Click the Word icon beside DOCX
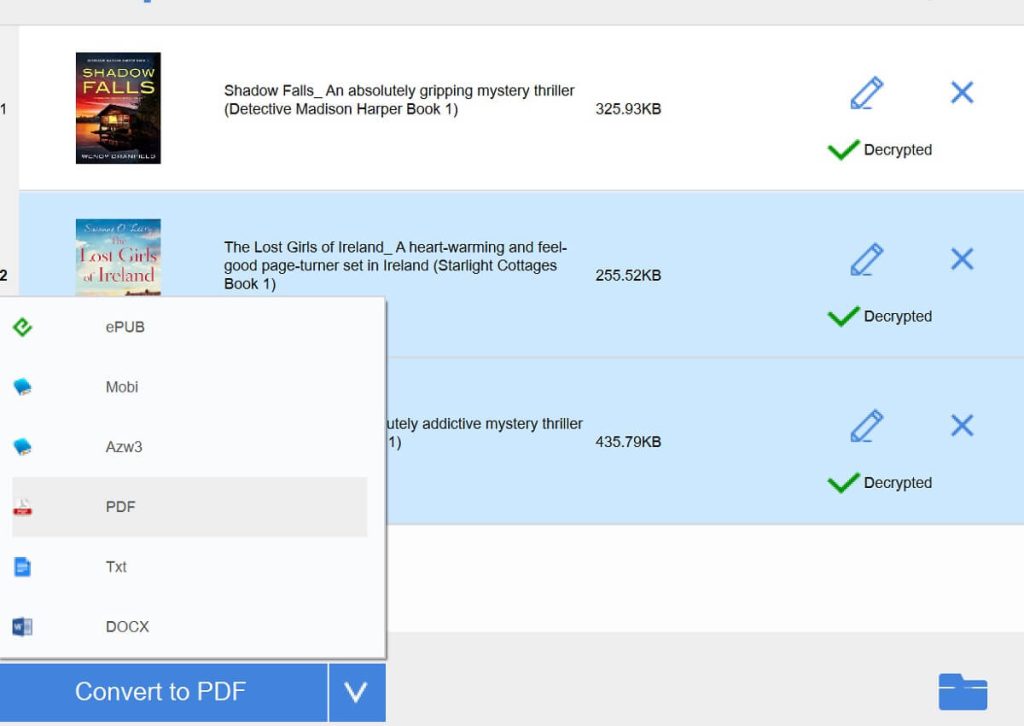Image resolution: width=1024 pixels, height=726 pixels. (x=22, y=627)
